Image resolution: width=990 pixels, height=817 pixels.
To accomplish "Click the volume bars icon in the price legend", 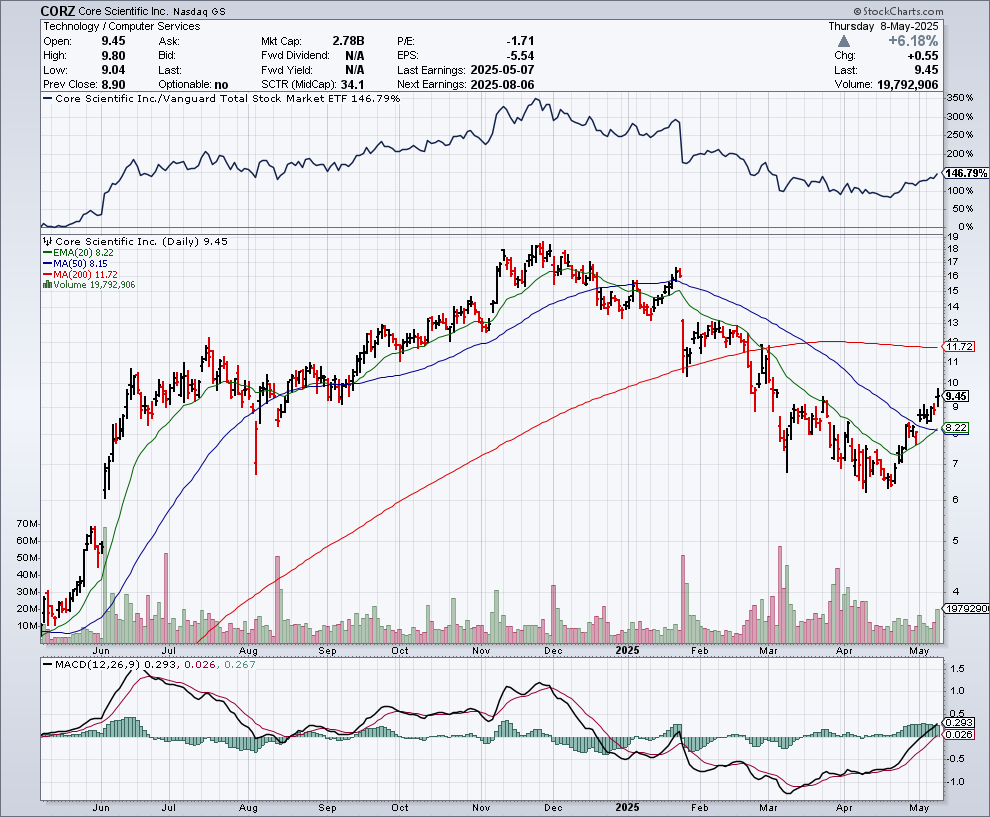I will click(x=47, y=285).
